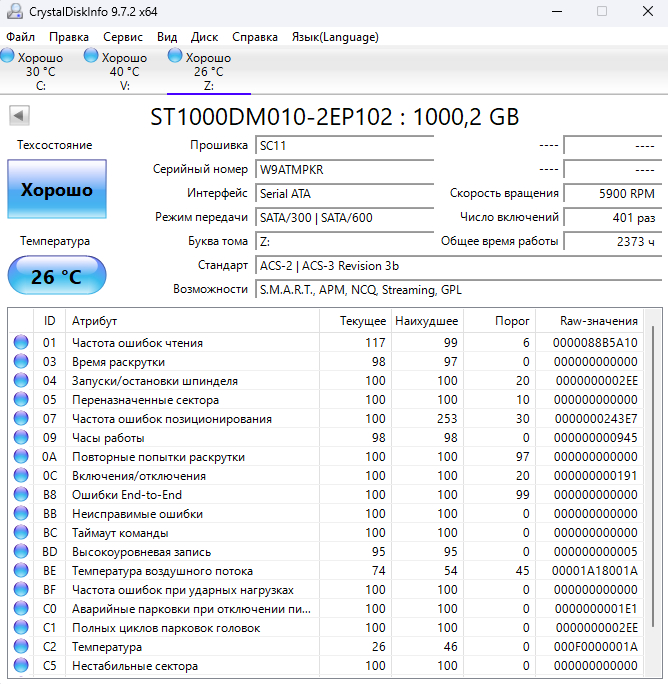Screen dimensions: 668x684
Task: Click status circle of Переназначенные сектора row
Action: click(21, 400)
